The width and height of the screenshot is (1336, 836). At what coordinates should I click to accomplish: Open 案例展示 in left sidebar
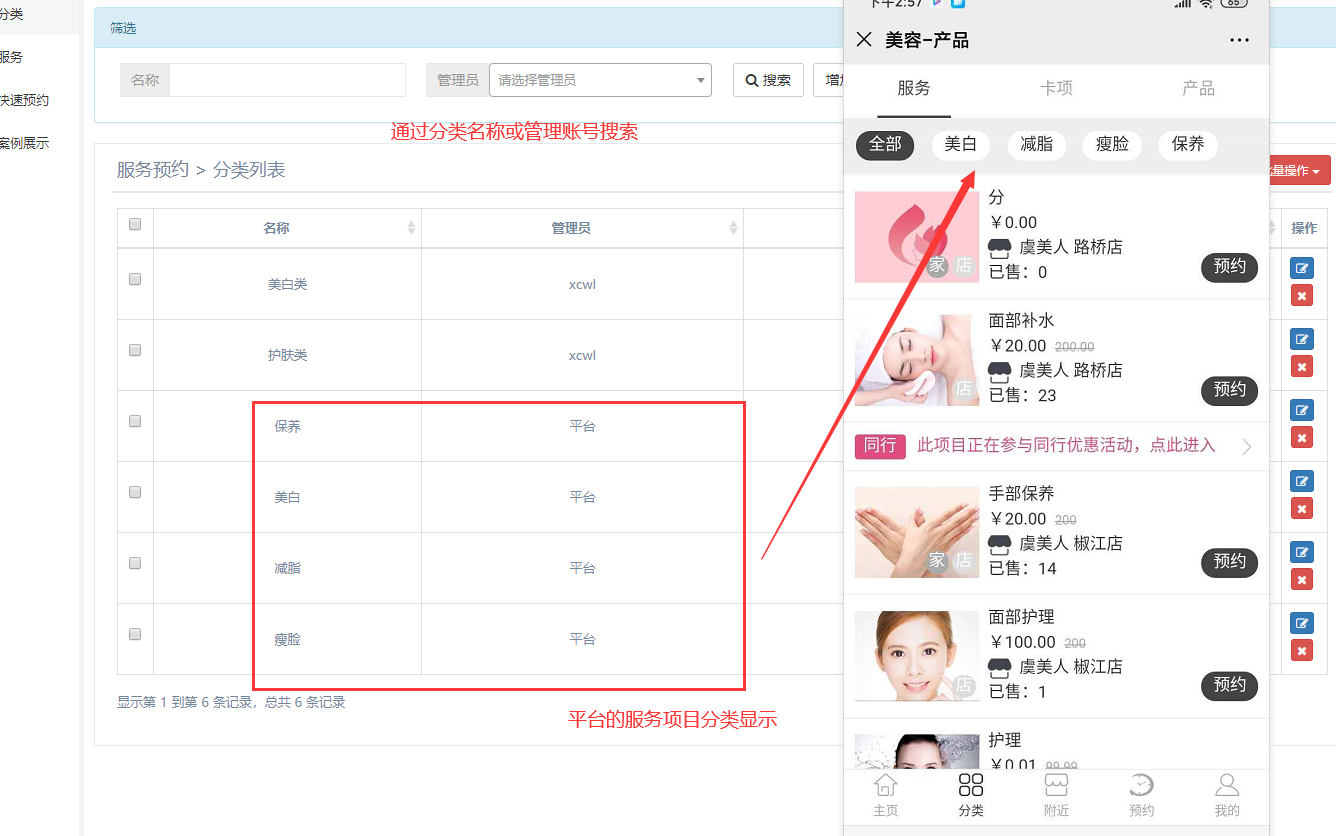[x=22, y=143]
